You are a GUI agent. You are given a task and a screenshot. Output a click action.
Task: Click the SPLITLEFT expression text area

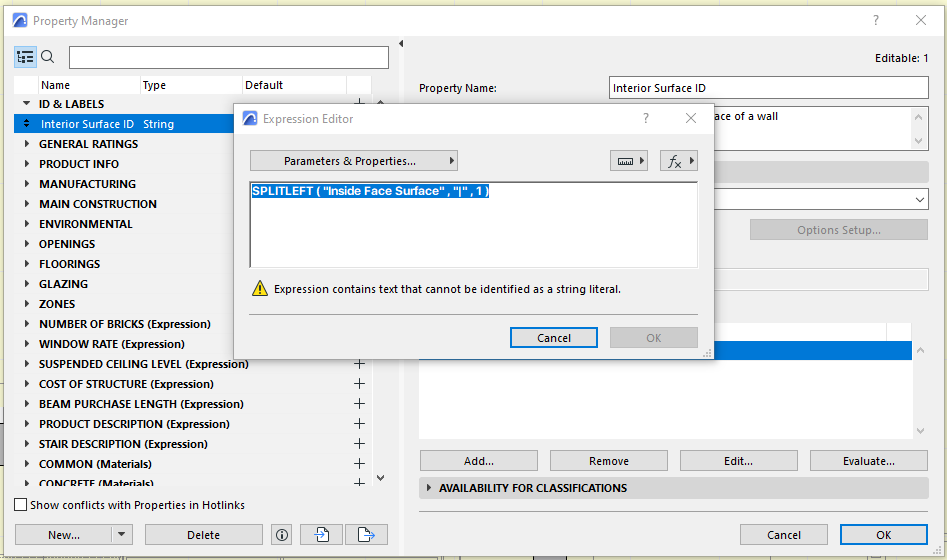474,225
